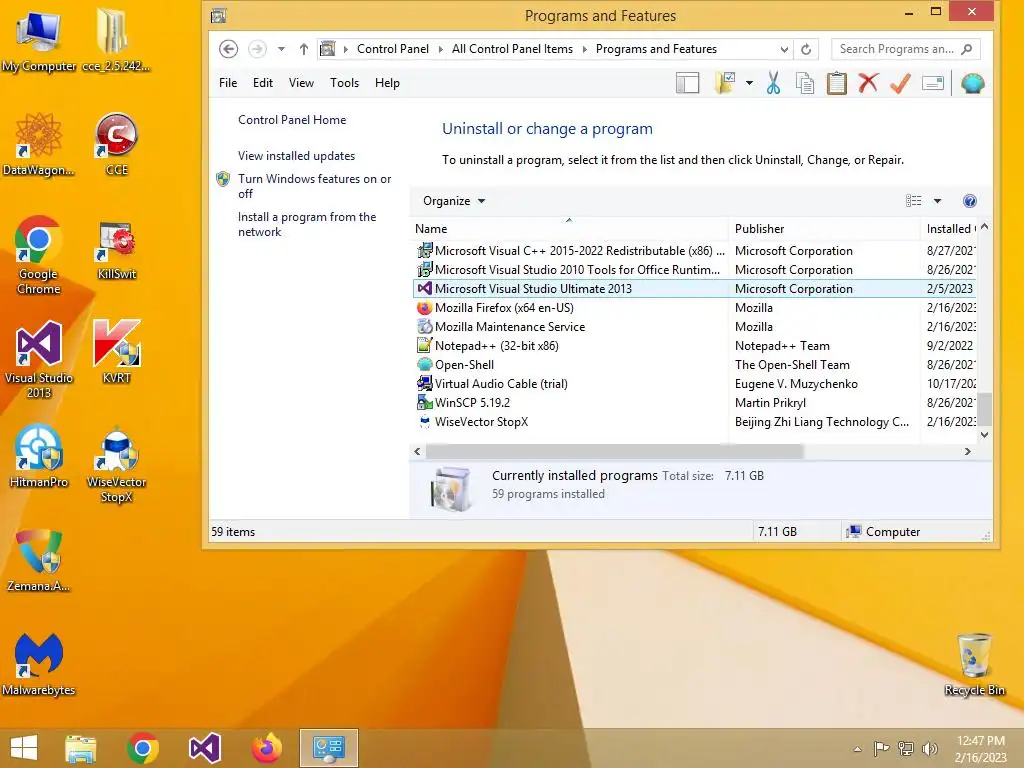
Task: Select Microsoft Visual Studio Ultimate 2013 row
Action: click(695, 289)
